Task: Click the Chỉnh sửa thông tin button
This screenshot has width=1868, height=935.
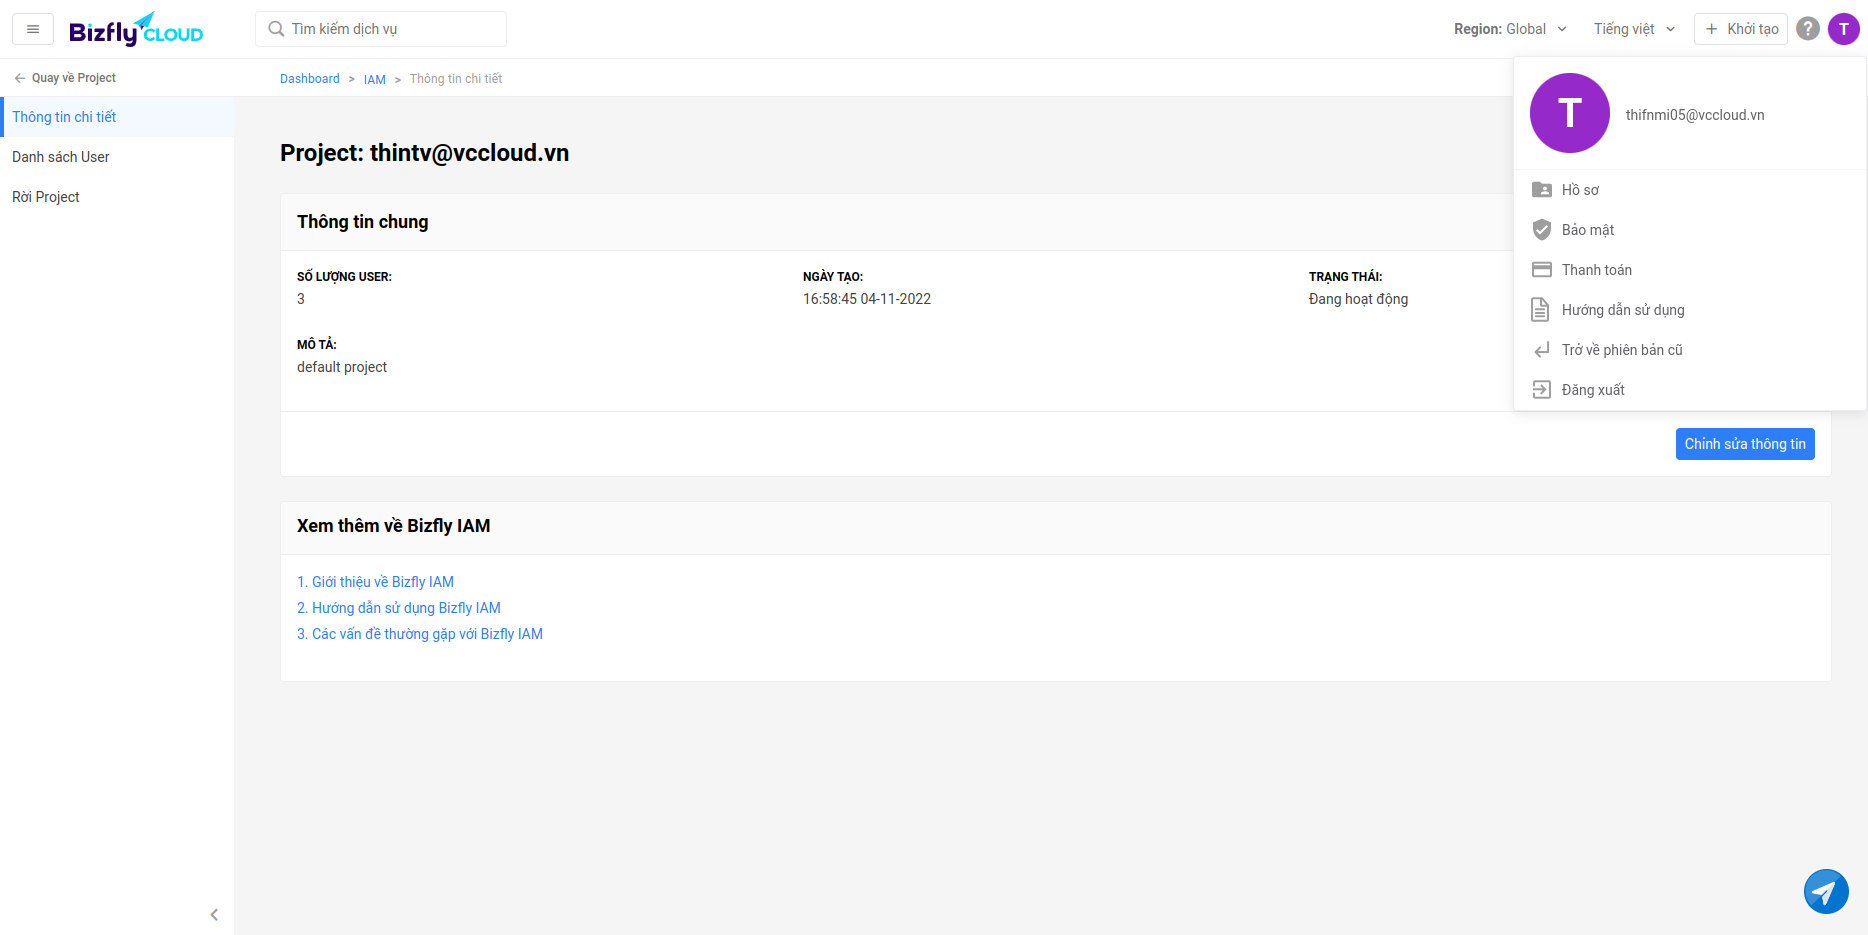Action: point(1744,444)
